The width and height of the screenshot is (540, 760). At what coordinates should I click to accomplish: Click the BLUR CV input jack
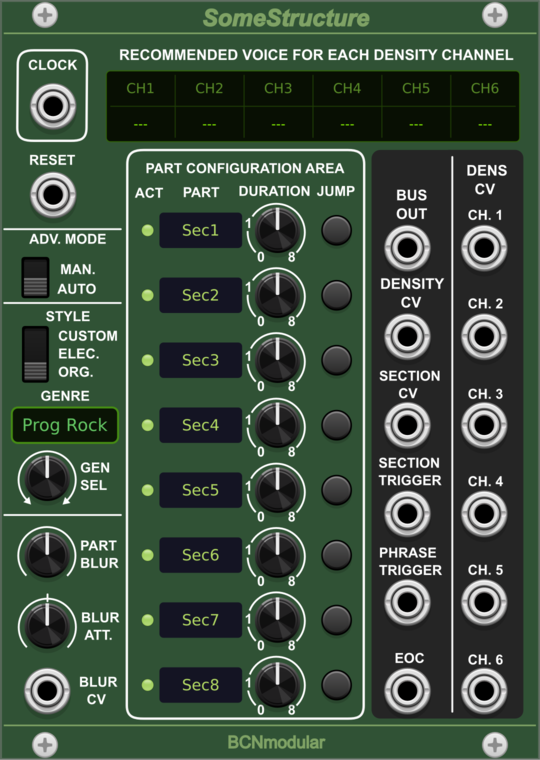pyautogui.click(x=47, y=691)
